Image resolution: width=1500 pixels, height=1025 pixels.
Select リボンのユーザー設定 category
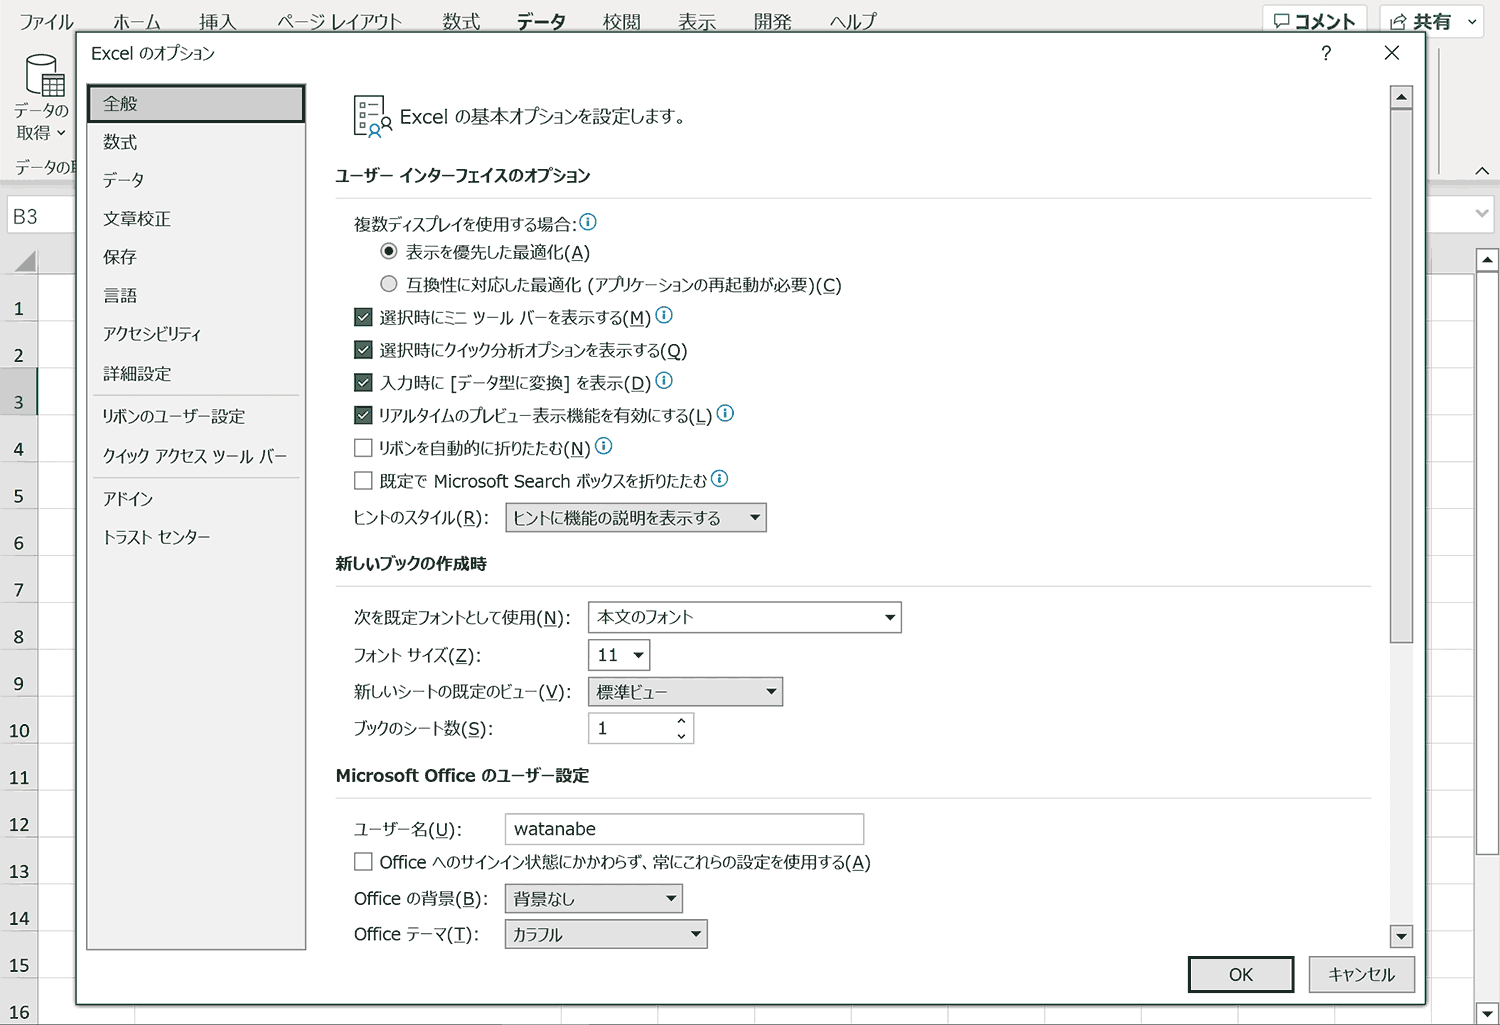click(196, 416)
